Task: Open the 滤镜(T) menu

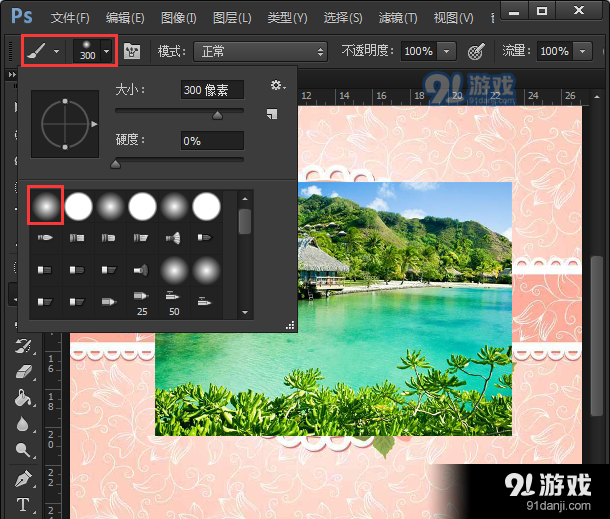Action: coord(398,18)
